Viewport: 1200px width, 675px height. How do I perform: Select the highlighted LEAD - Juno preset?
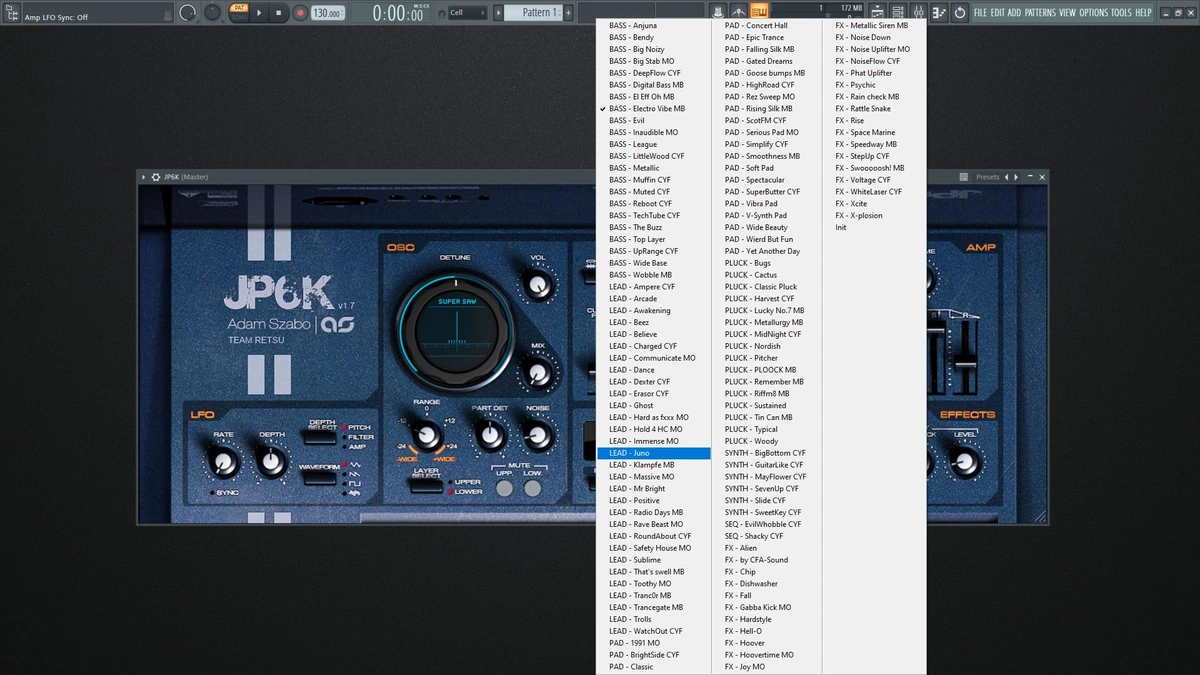point(654,453)
